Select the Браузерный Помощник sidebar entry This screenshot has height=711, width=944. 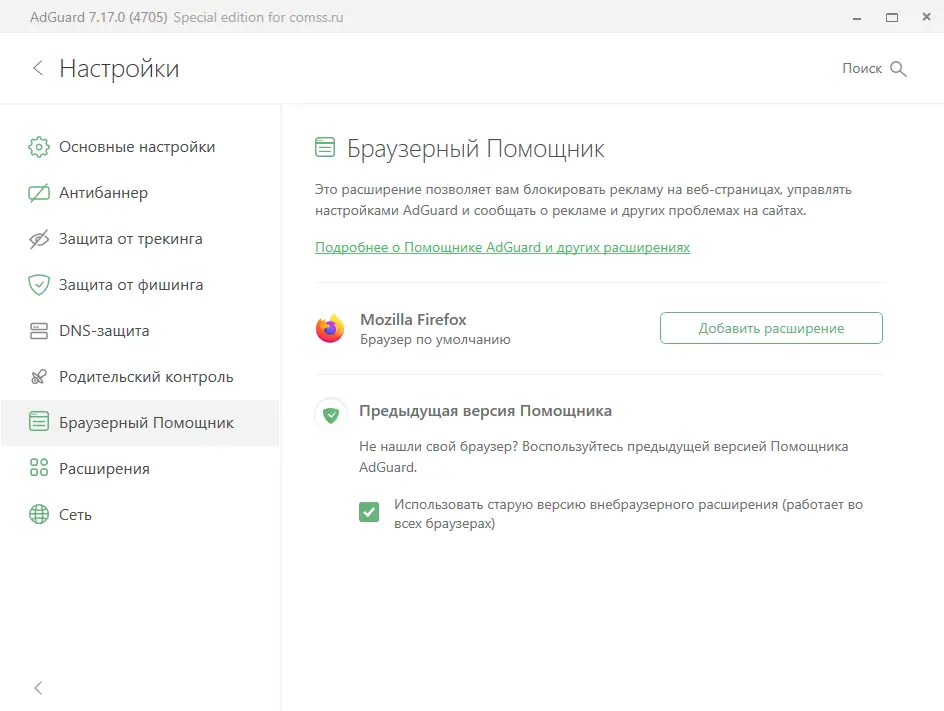pos(140,423)
